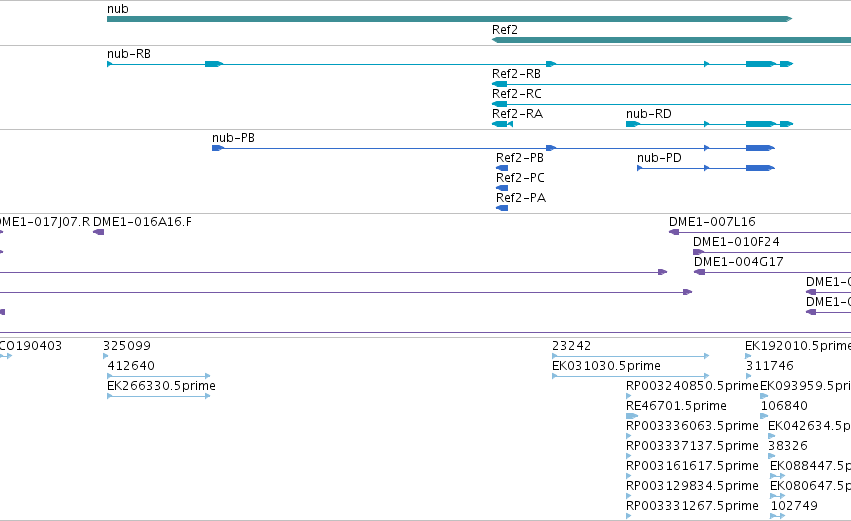The width and height of the screenshot is (851, 521).
Task: Click the 325099 EST label
Action: [127, 346]
